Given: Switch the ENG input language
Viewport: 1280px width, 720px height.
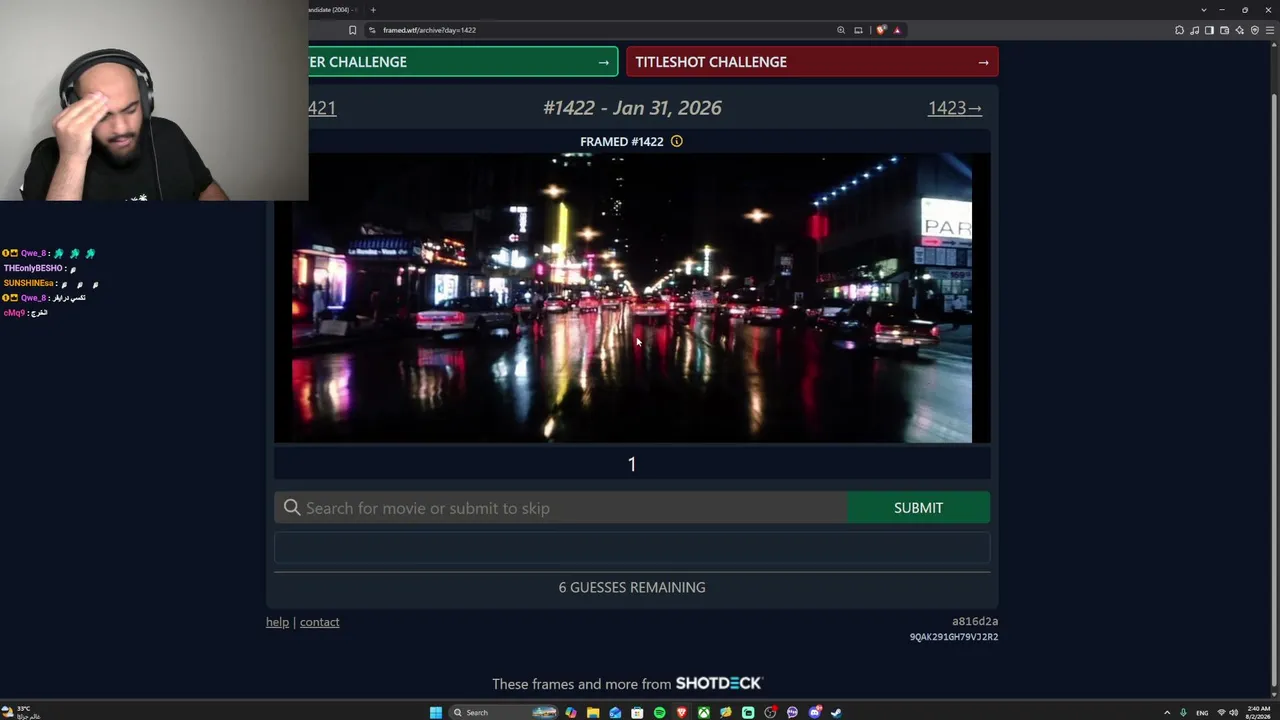Looking at the screenshot, I should pyautogui.click(x=1202, y=712).
